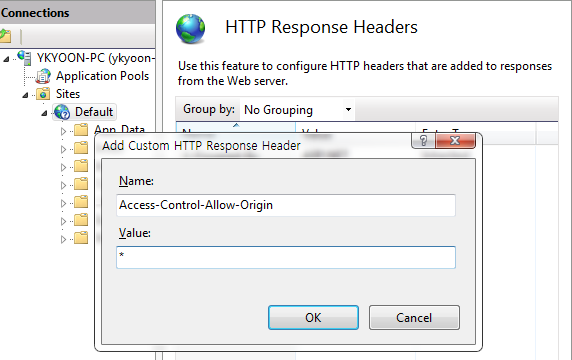The image size is (572, 360).
Task: Click the App_Data folder icon
Action: 81,130
